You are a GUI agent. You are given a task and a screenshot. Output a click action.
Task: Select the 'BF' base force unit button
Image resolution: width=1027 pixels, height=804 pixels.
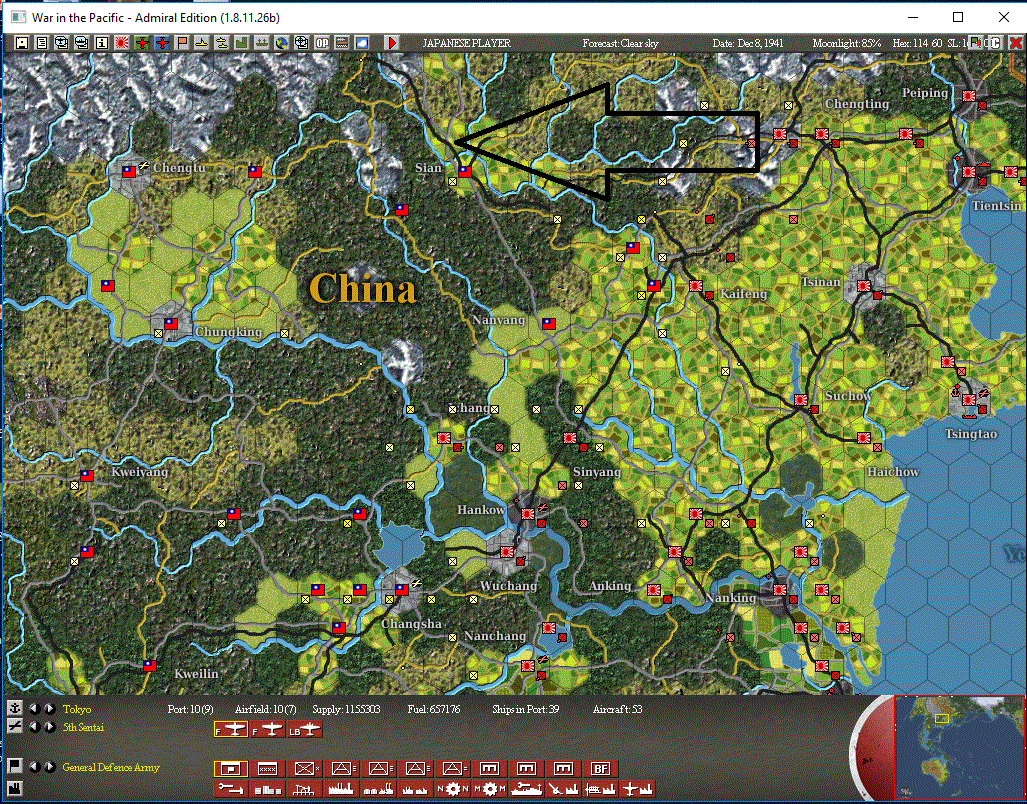point(601,769)
